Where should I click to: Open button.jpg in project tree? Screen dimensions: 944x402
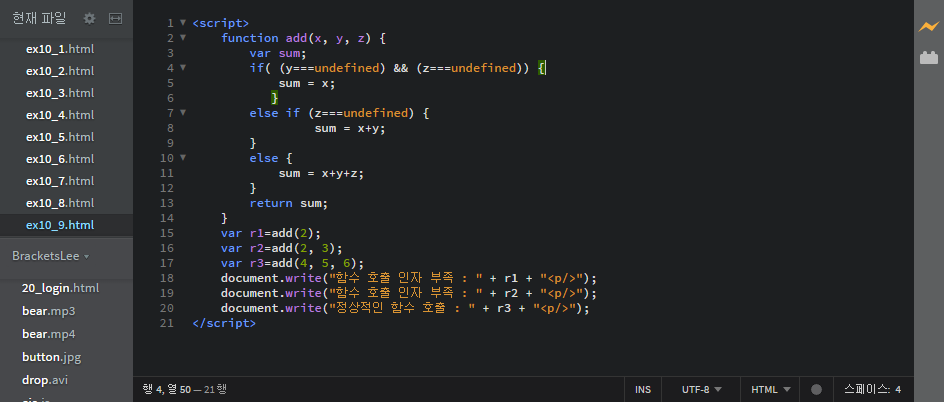coord(52,357)
